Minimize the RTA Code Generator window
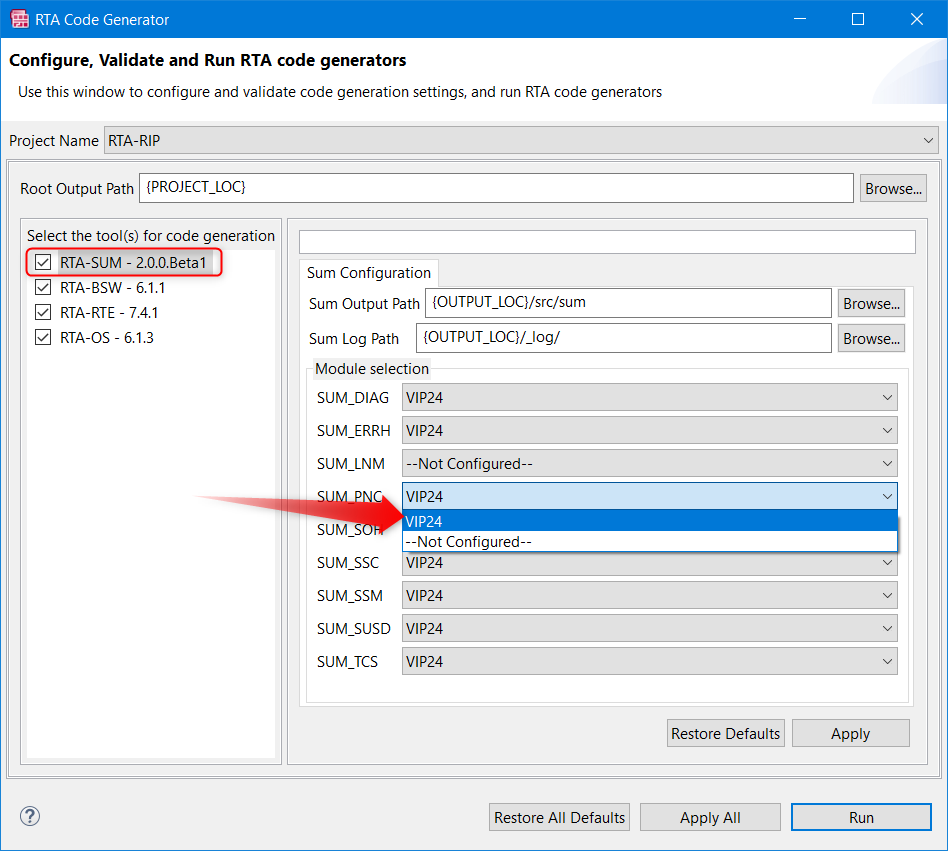Screen dimensions: 948x851 click(800, 19)
